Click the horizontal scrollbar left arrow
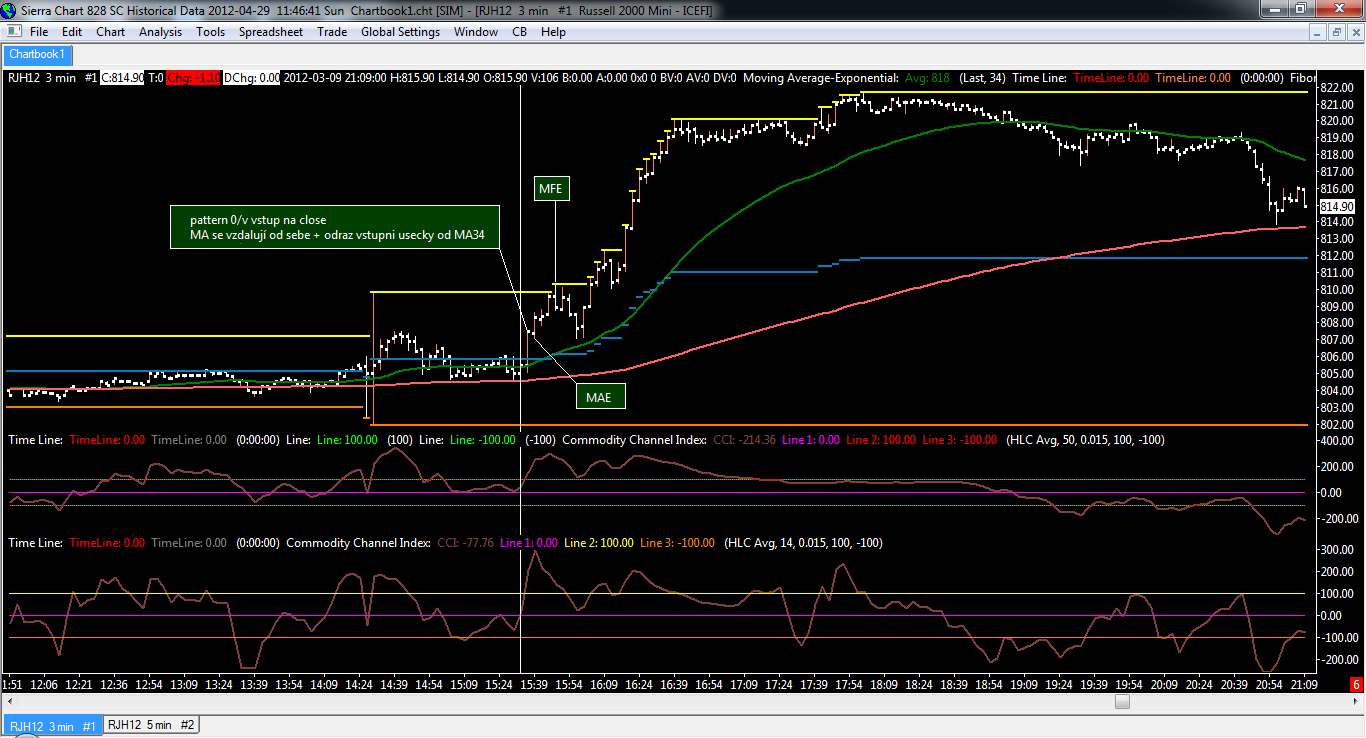The image size is (1366, 738). click(9, 702)
